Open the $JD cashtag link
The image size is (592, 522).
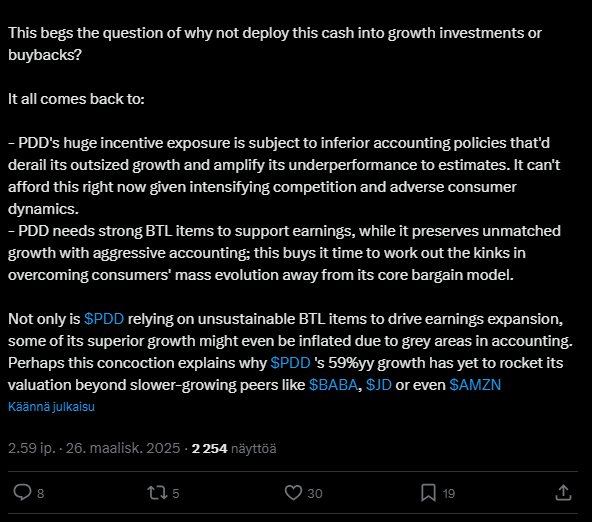click(x=379, y=385)
